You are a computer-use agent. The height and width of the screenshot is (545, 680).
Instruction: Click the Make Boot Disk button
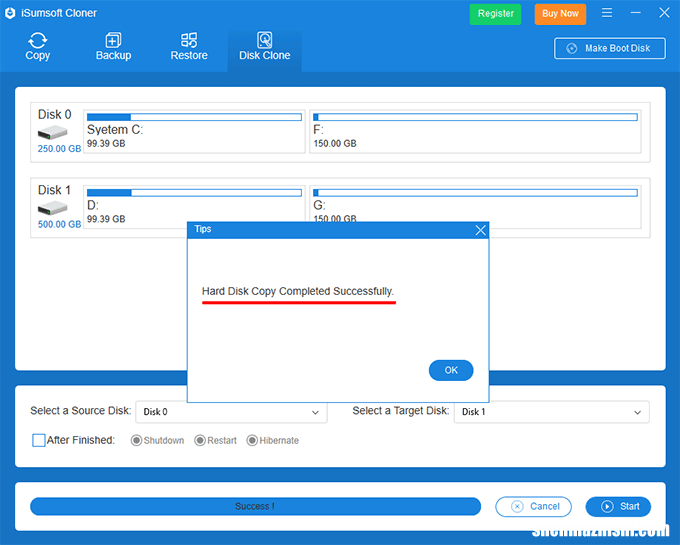pyautogui.click(x=609, y=48)
